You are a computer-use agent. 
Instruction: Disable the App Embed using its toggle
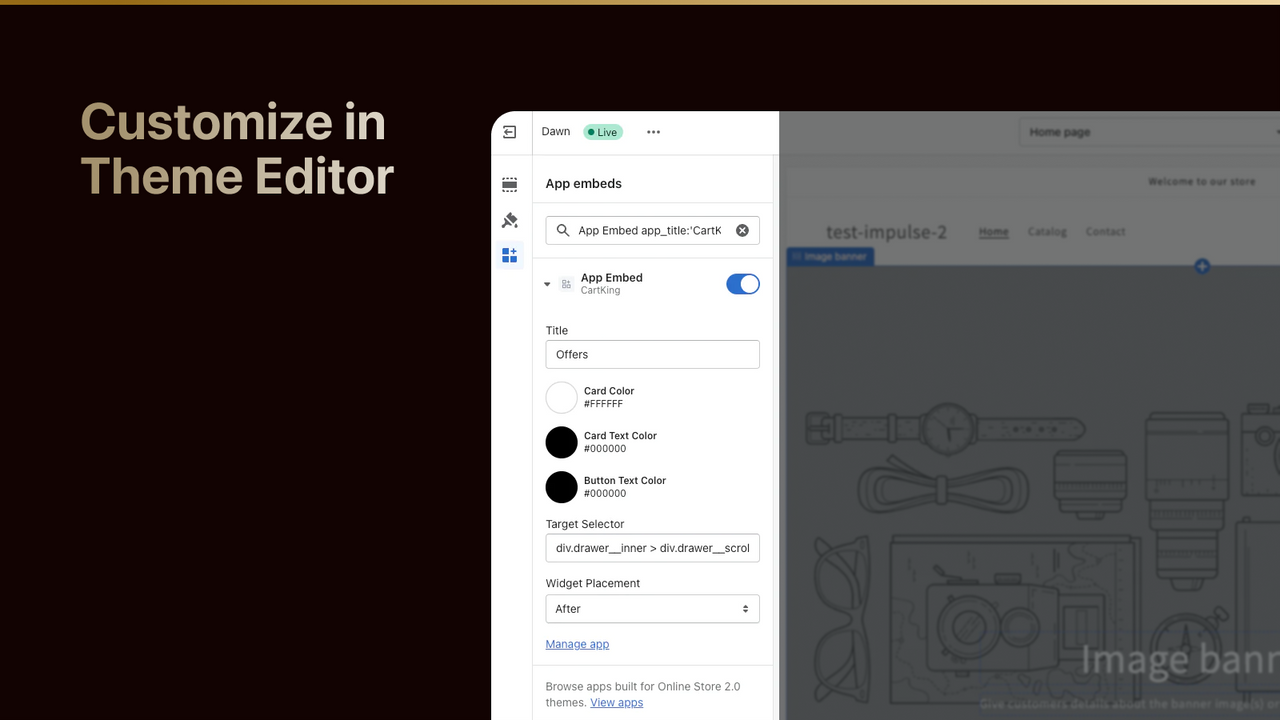(743, 284)
